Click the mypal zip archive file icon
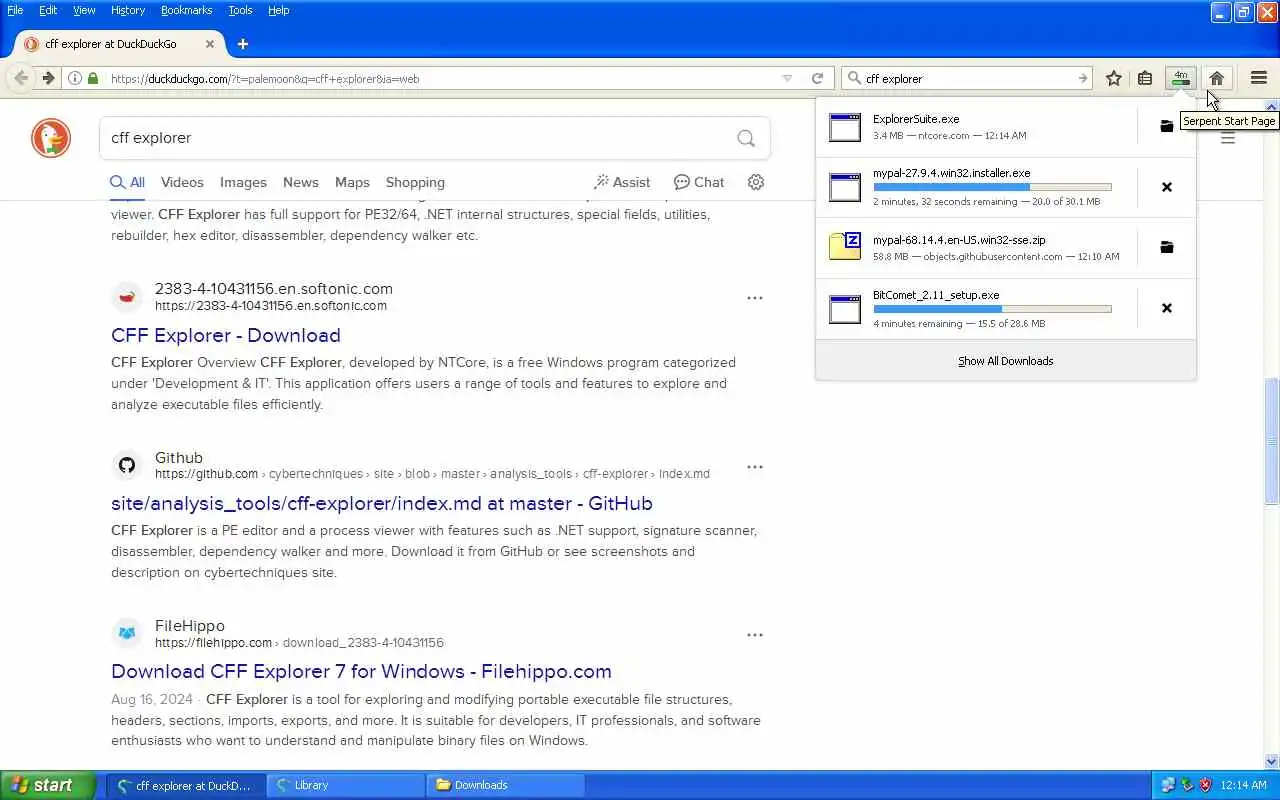The image size is (1280, 800). click(845, 247)
